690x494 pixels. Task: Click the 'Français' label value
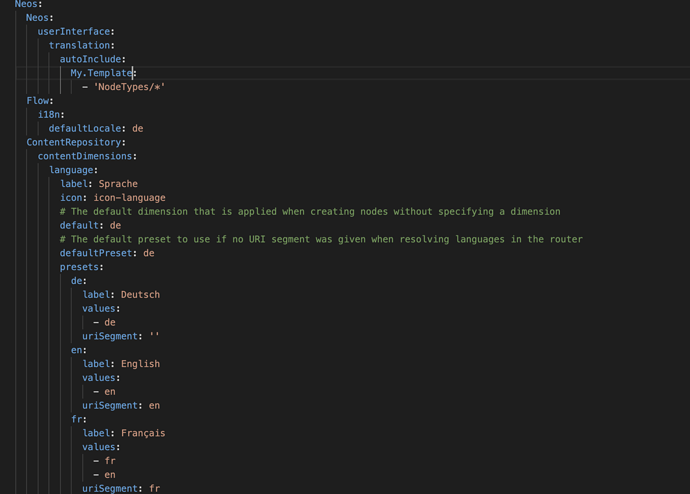[x=143, y=433]
